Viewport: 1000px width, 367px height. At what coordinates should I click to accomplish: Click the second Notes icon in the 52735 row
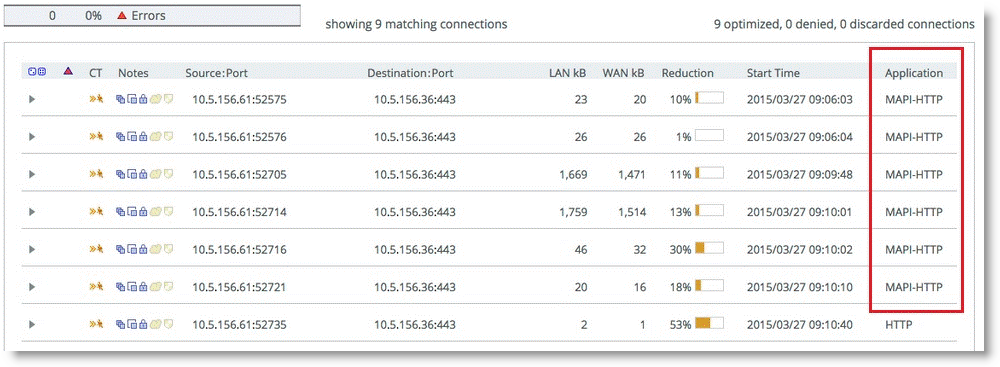[132, 324]
